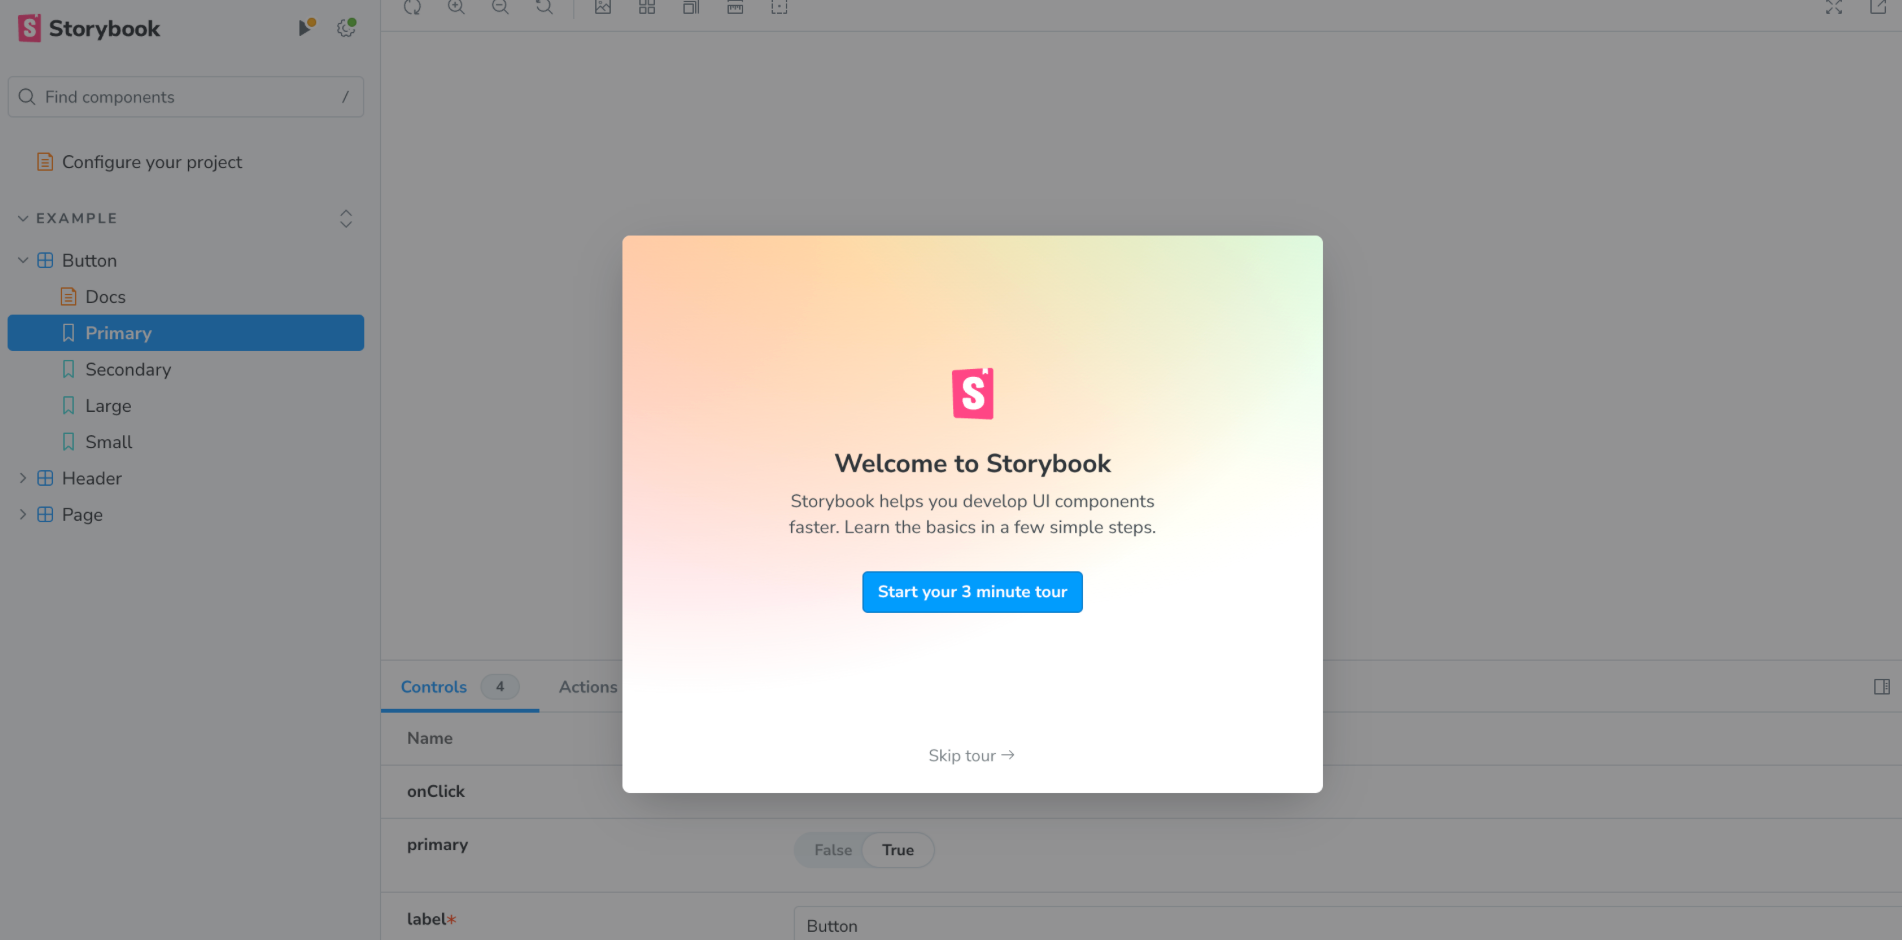Click the fullscreen icon at top right
1902x940 pixels.
coord(1834,7)
